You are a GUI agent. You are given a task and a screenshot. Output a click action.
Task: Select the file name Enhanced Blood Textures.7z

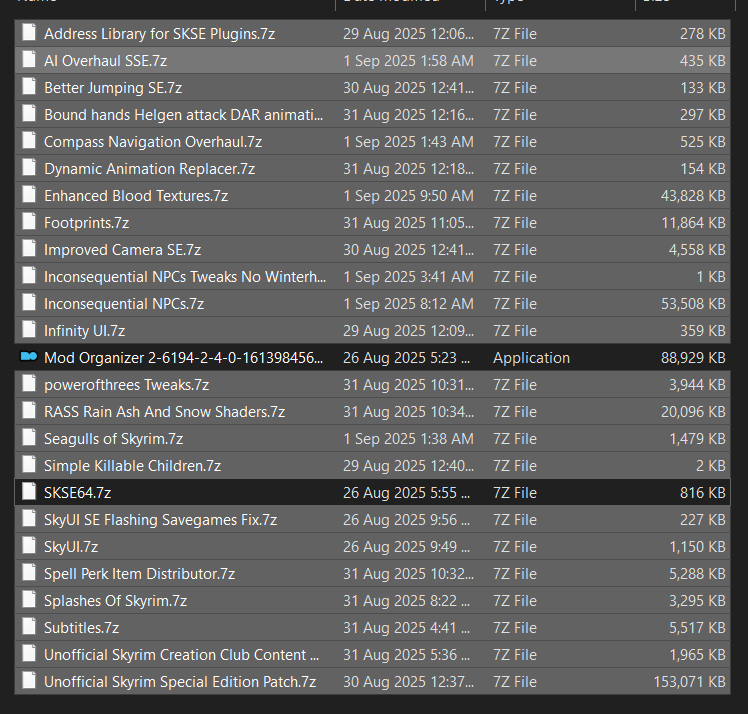point(136,196)
